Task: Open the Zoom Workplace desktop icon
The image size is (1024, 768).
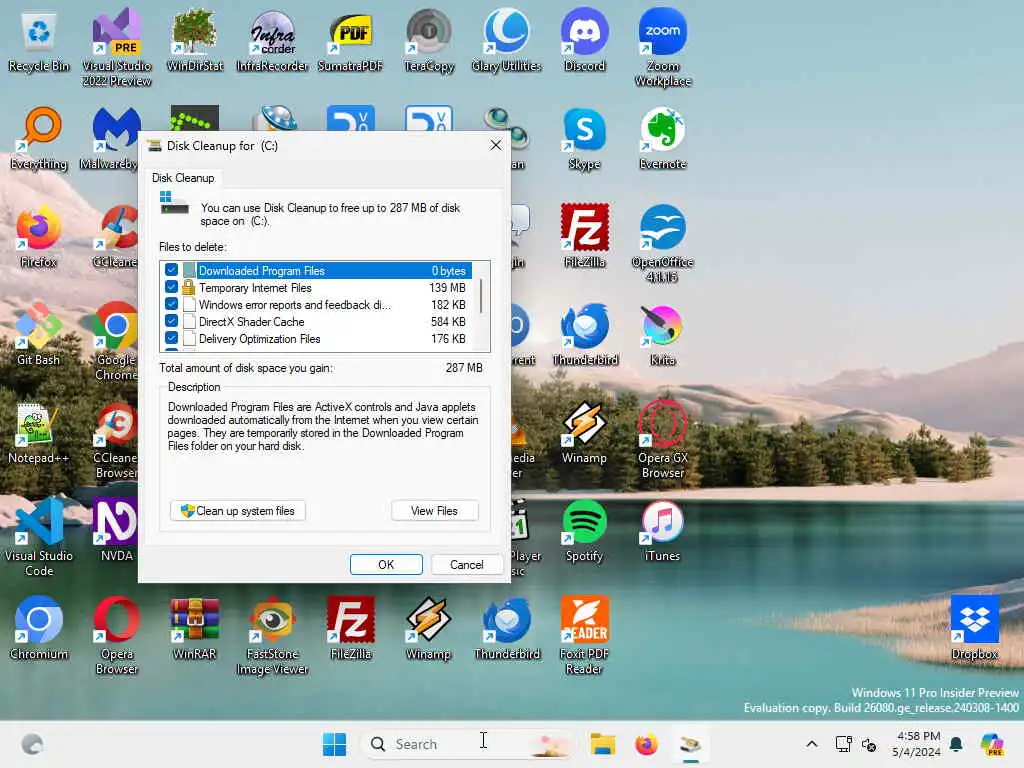Action: 662,47
